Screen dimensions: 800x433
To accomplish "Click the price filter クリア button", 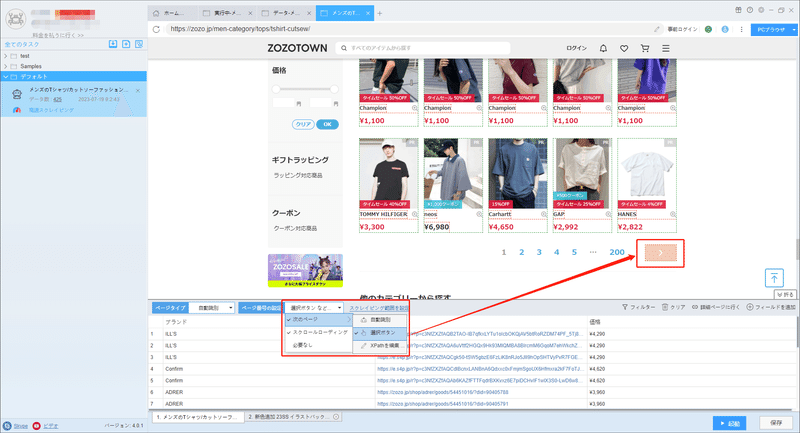I will 303,124.
